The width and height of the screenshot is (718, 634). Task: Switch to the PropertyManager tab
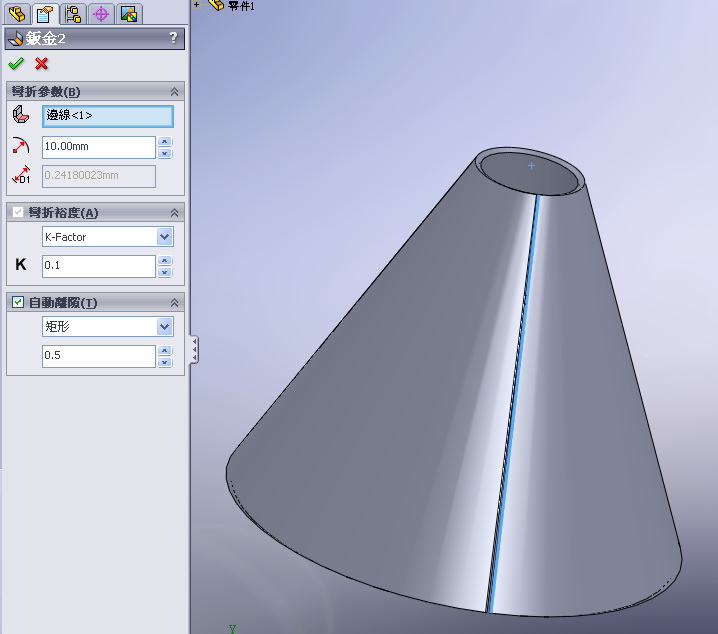(45, 14)
